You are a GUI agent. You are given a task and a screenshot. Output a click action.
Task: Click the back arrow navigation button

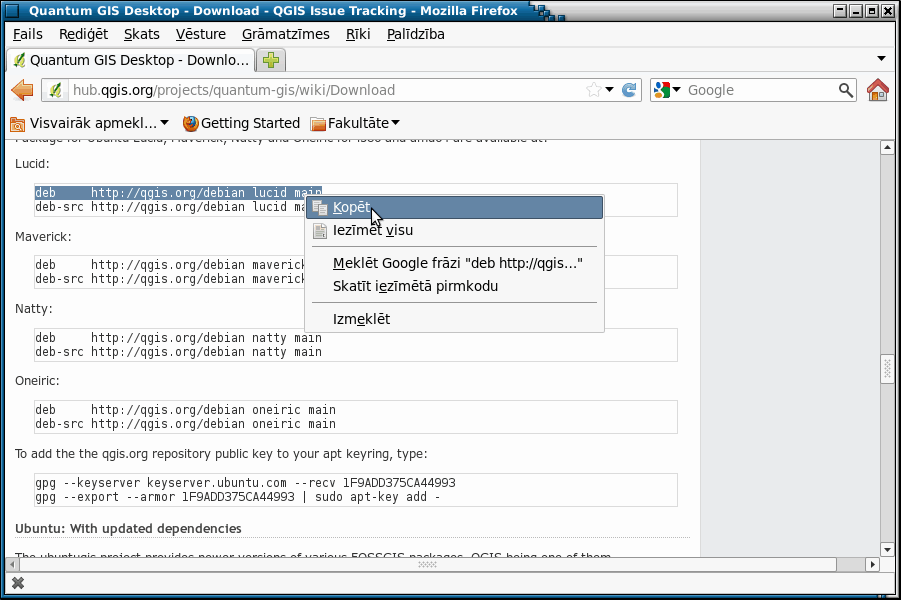pos(22,90)
